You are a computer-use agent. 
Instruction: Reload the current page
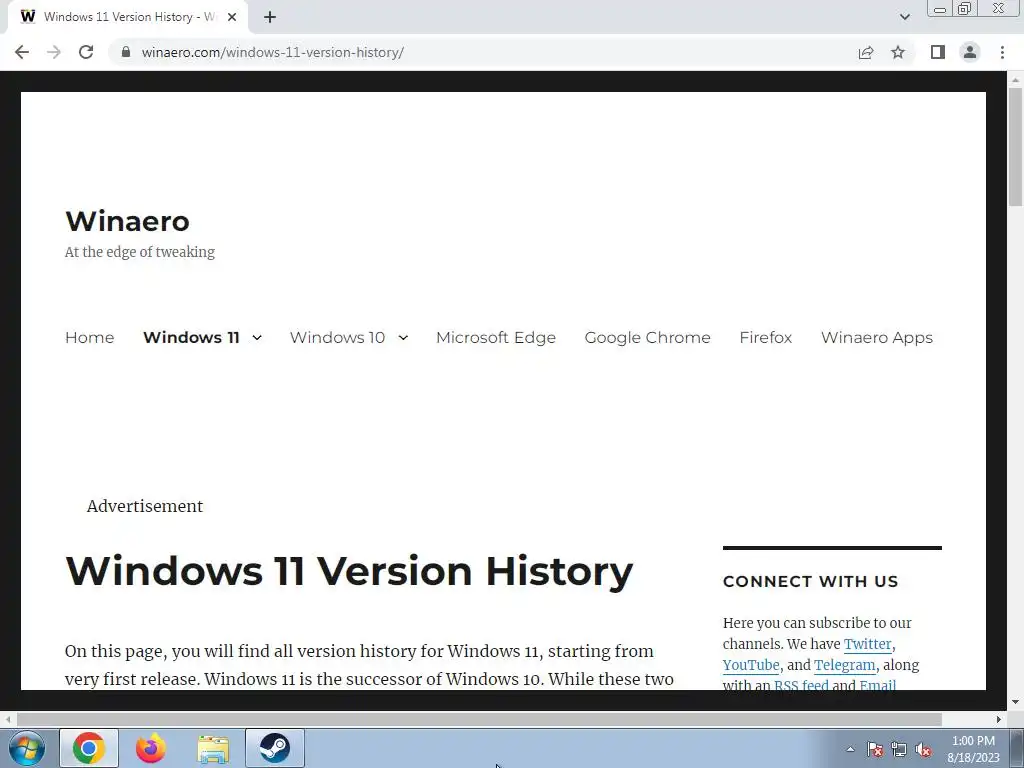86,52
